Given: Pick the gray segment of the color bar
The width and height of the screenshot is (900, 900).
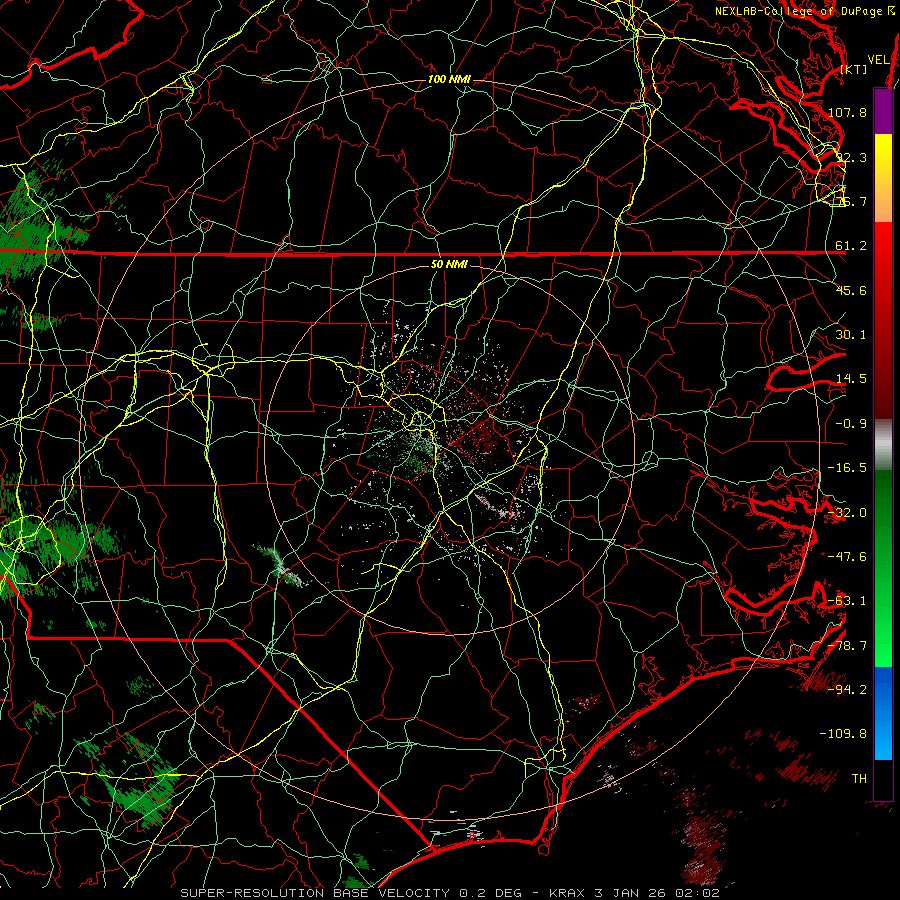Looking at the screenshot, I should click(883, 445).
